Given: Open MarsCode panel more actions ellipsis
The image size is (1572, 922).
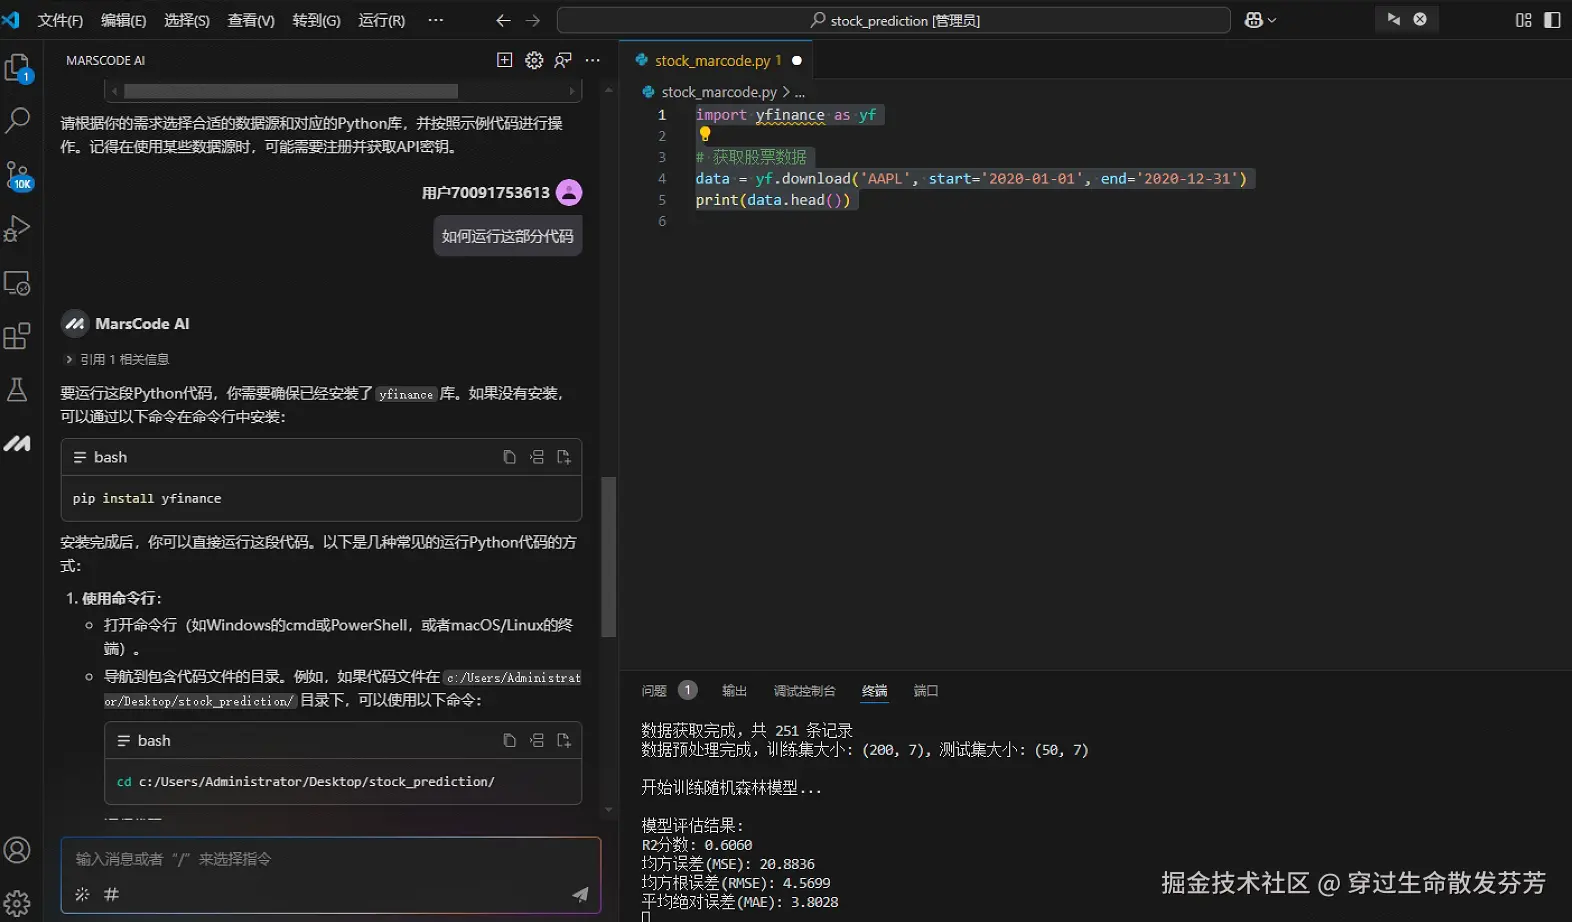Looking at the screenshot, I should [593, 60].
